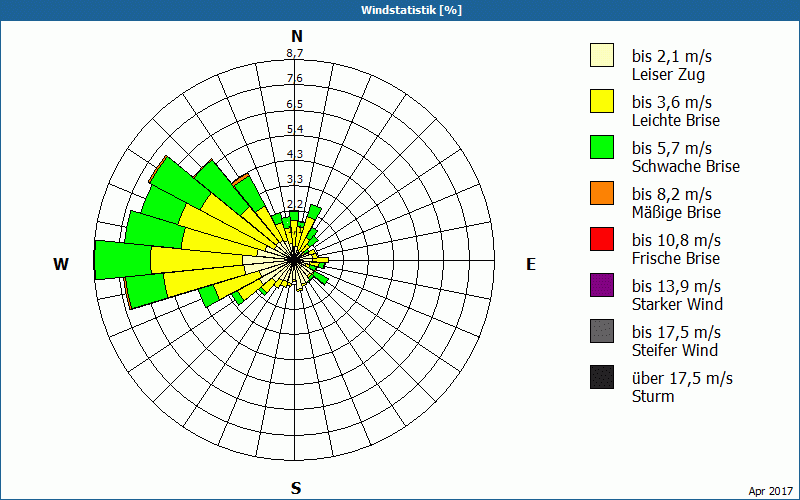The width and height of the screenshot is (800, 500).
Task: Click the 4,3 ring scale value
Action: [295, 154]
